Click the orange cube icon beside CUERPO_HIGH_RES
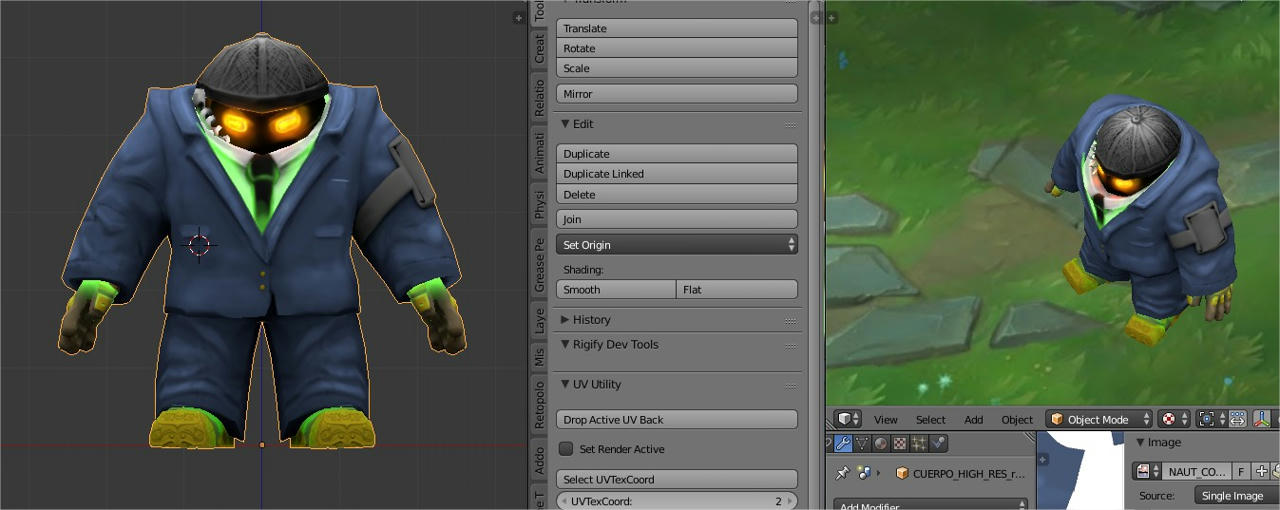Image resolution: width=1280 pixels, height=510 pixels. pos(902,473)
